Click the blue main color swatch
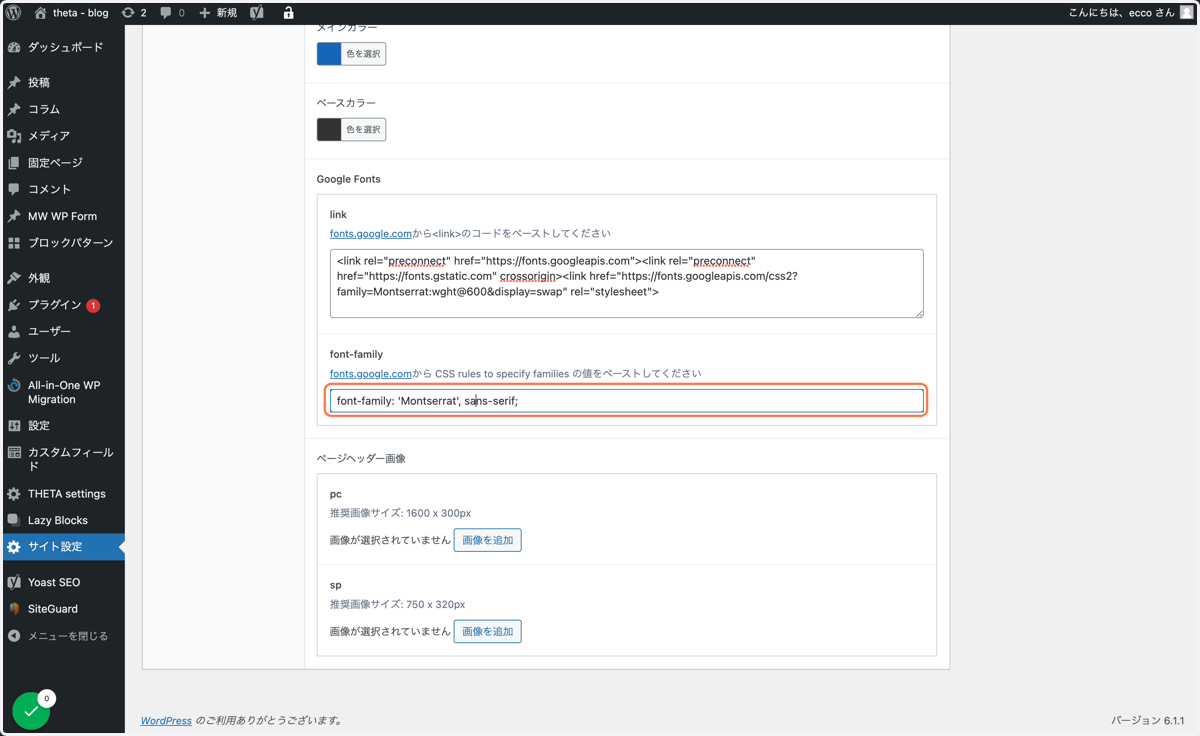The width and height of the screenshot is (1200, 736). click(x=329, y=54)
